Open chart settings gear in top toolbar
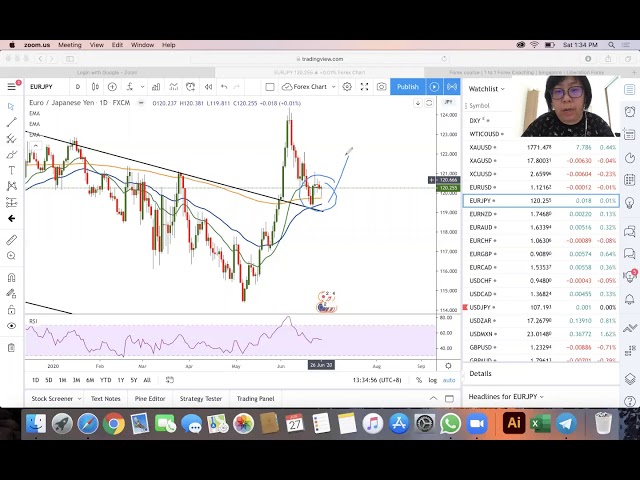 point(347,87)
